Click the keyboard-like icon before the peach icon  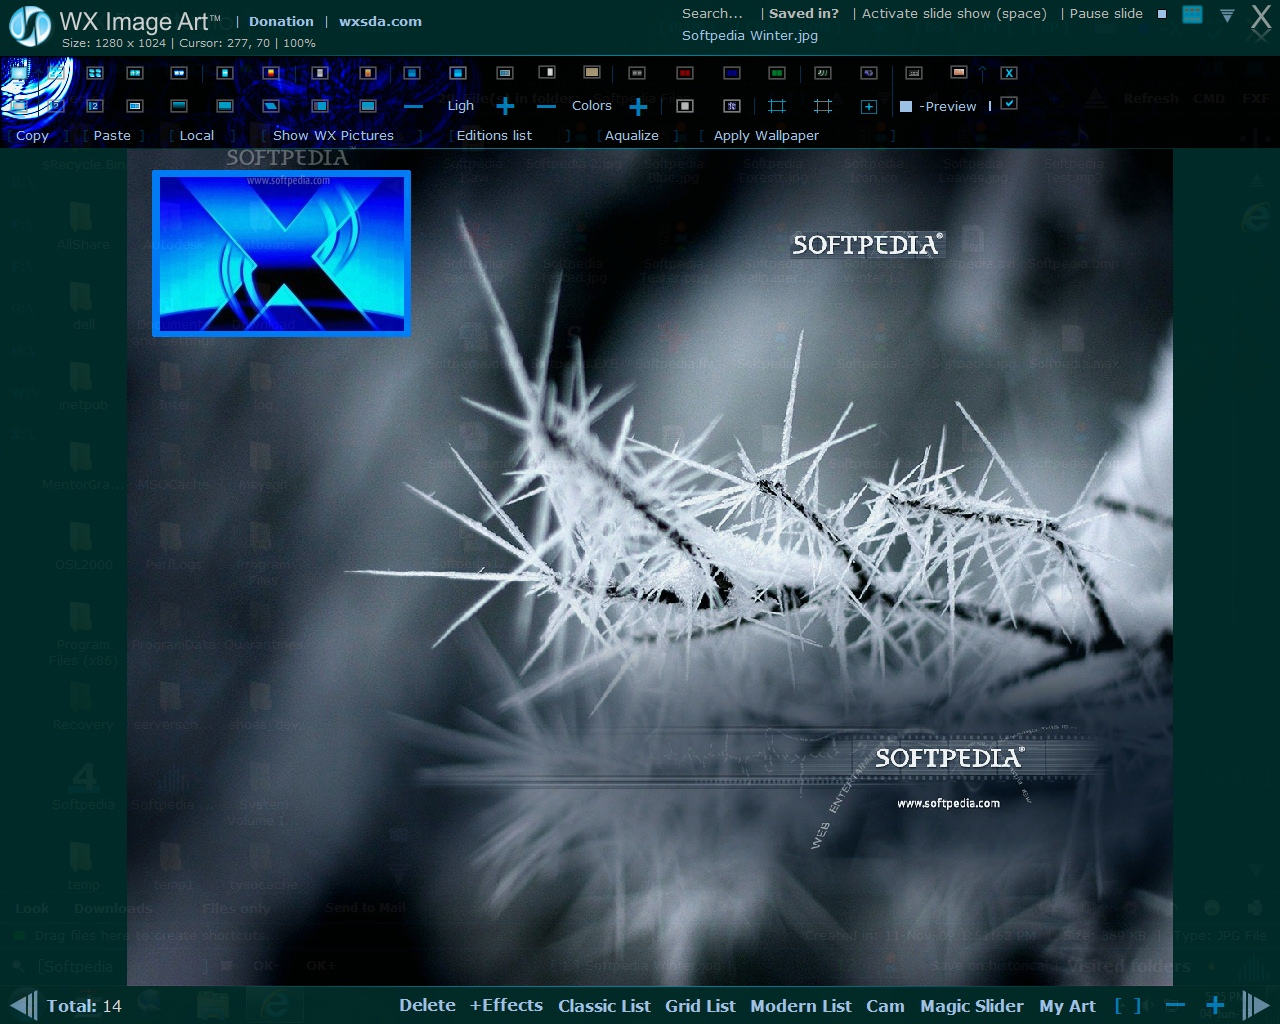(x=913, y=73)
